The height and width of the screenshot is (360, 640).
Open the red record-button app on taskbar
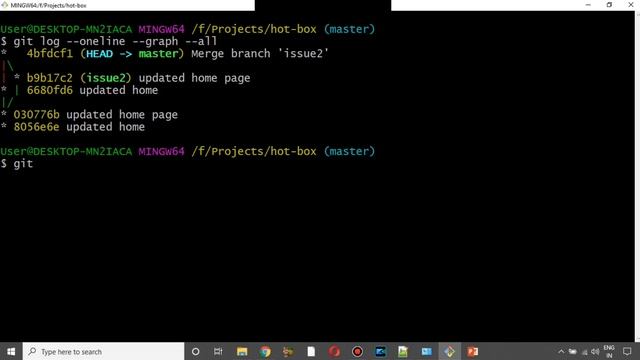(358, 351)
